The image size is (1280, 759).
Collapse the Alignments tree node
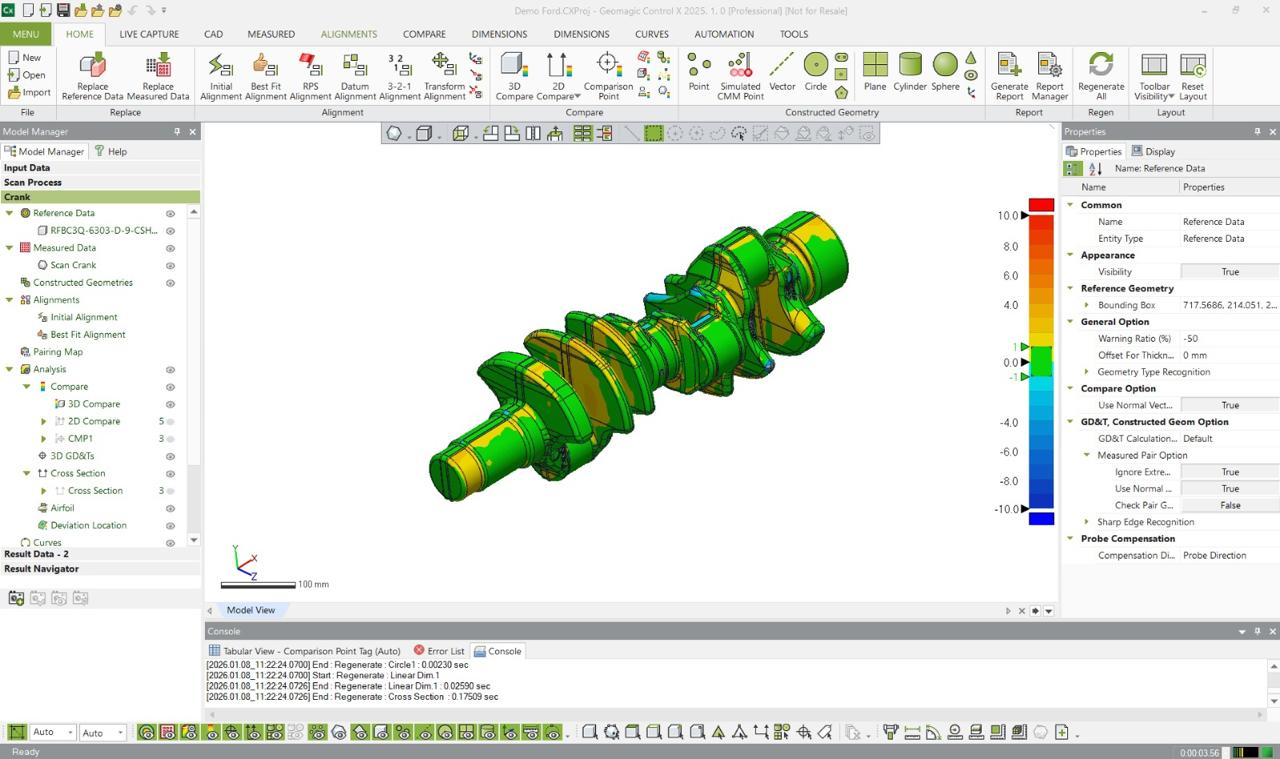[x=10, y=300]
